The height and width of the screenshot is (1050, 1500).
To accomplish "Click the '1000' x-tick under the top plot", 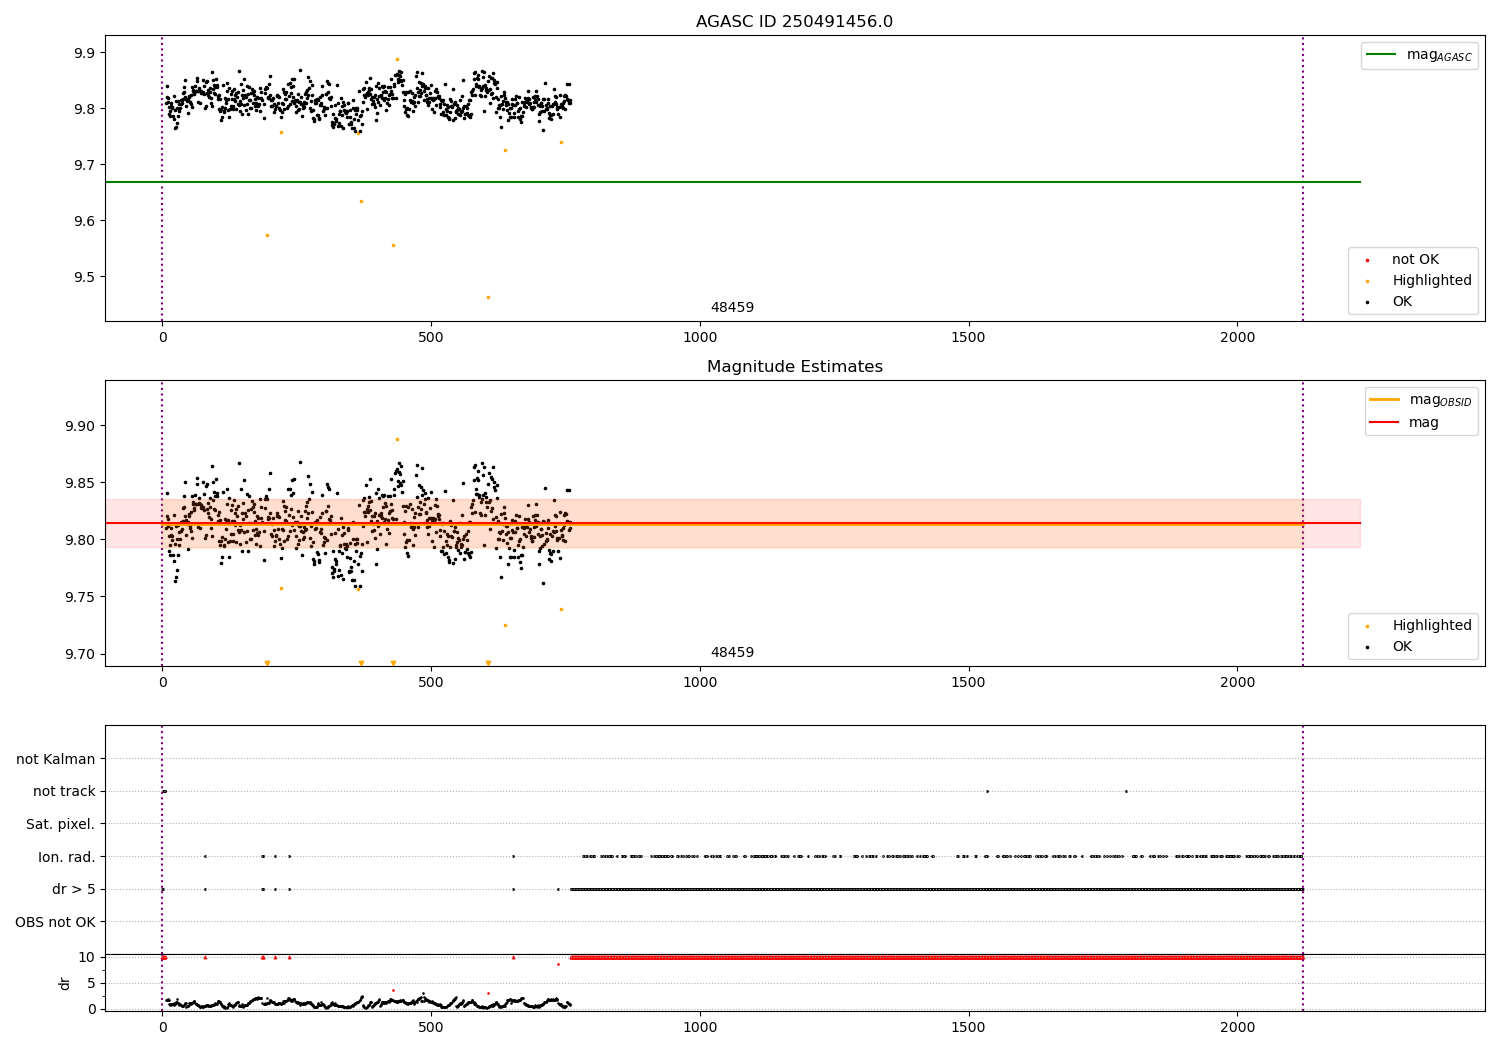I will pos(700,338).
